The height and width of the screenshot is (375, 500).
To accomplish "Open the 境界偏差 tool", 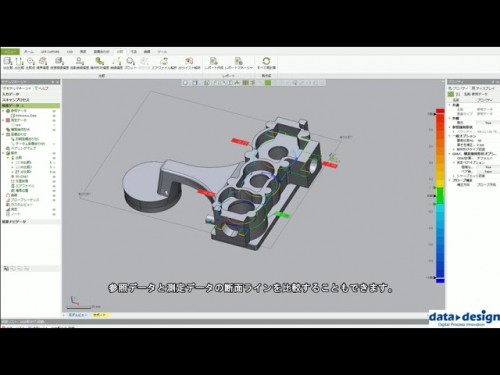I will (43, 63).
